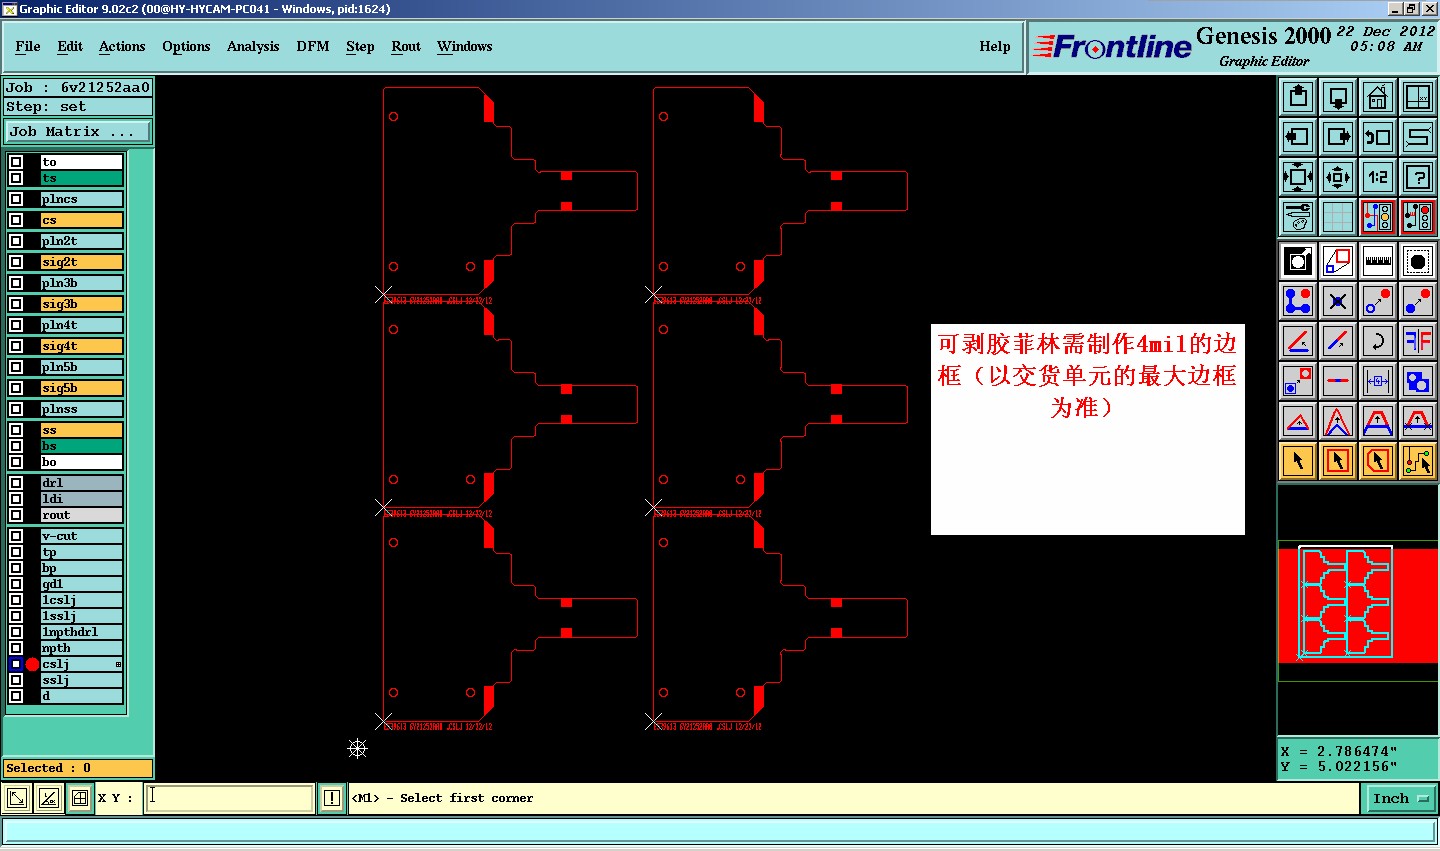Viewport: 1440px width, 851px height.
Task: Click the zoom out shrink icon
Action: coord(1338,177)
